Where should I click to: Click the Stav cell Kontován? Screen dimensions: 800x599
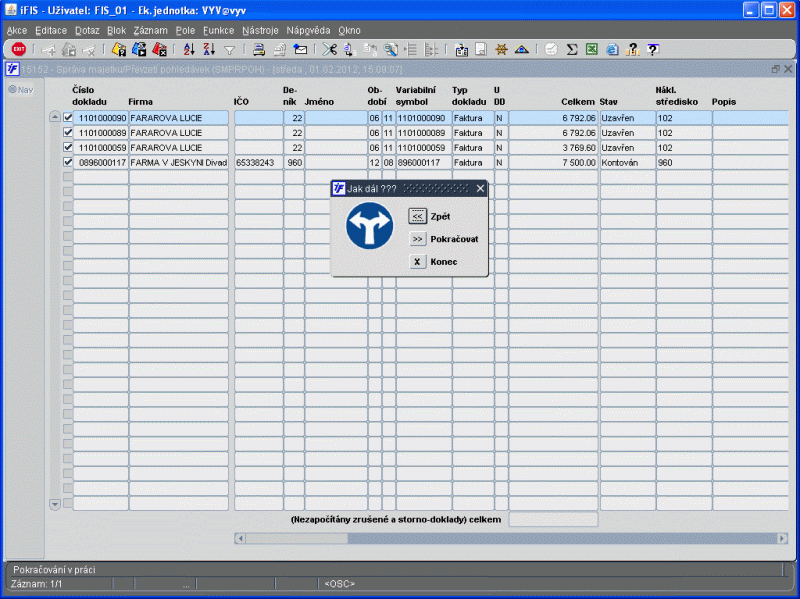pyautogui.click(x=628, y=162)
